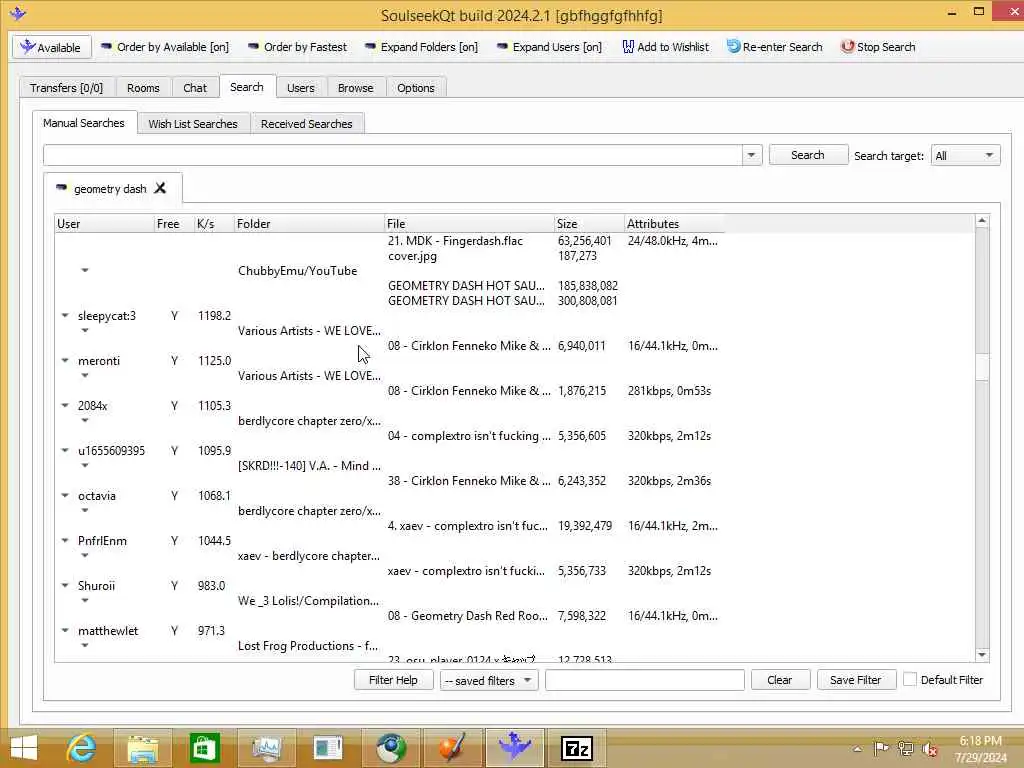Click the results scrollbar down arrow
The image size is (1024, 768).
[x=982, y=654]
